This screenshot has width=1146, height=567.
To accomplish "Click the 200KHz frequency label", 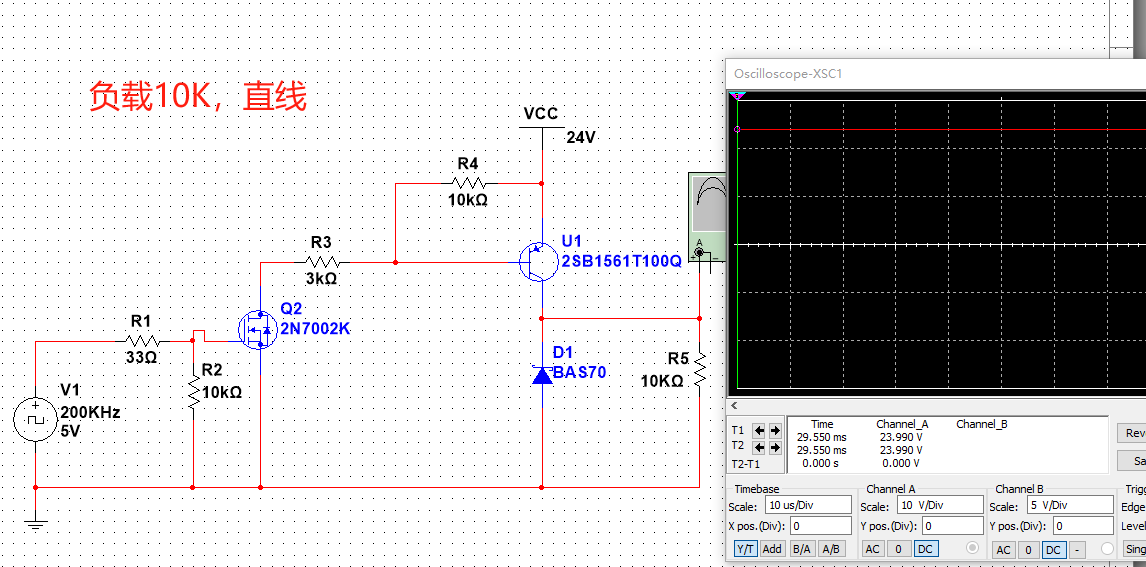I will coord(90,414).
